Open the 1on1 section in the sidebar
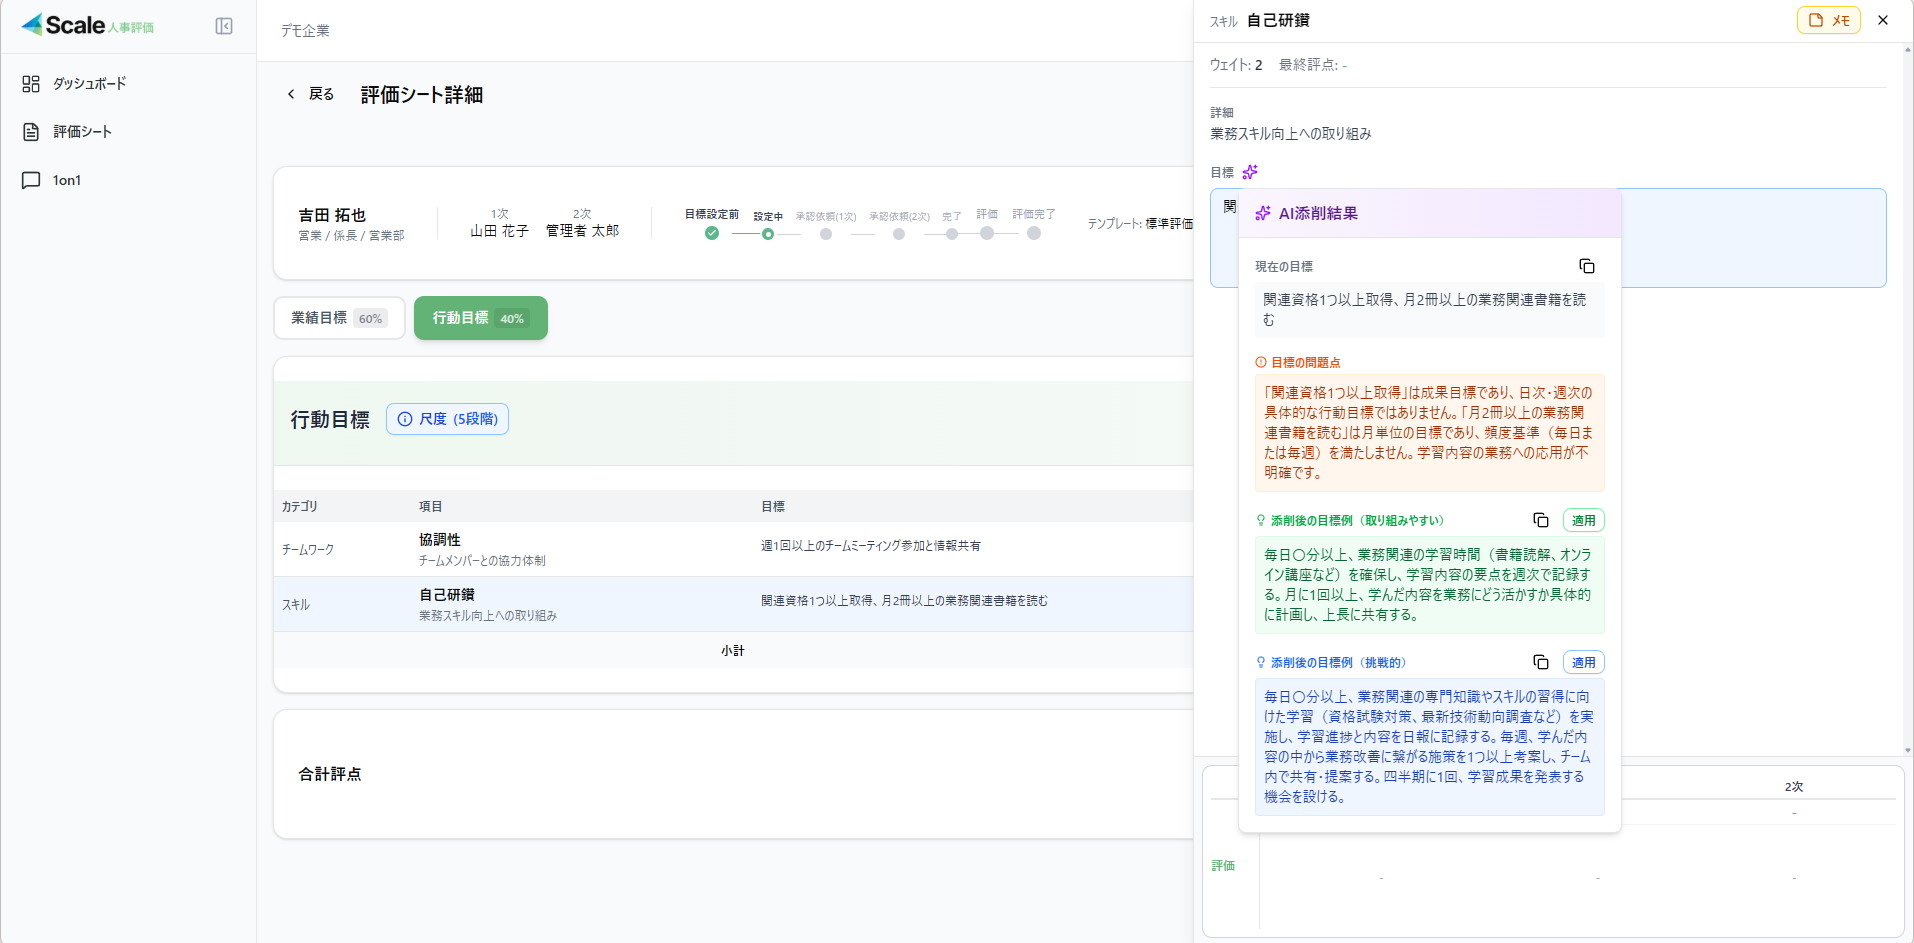Image resolution: width=1914 pixels, height=943 pixels. [x=65, y=180]
